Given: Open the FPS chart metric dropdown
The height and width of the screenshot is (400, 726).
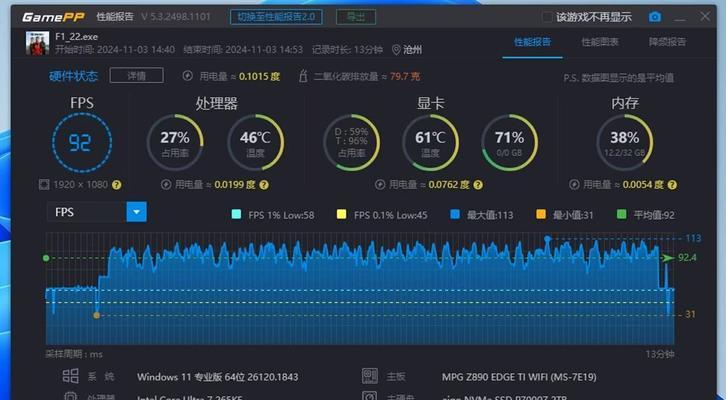Looking at the screenshot, I should [x=137, y=212].
